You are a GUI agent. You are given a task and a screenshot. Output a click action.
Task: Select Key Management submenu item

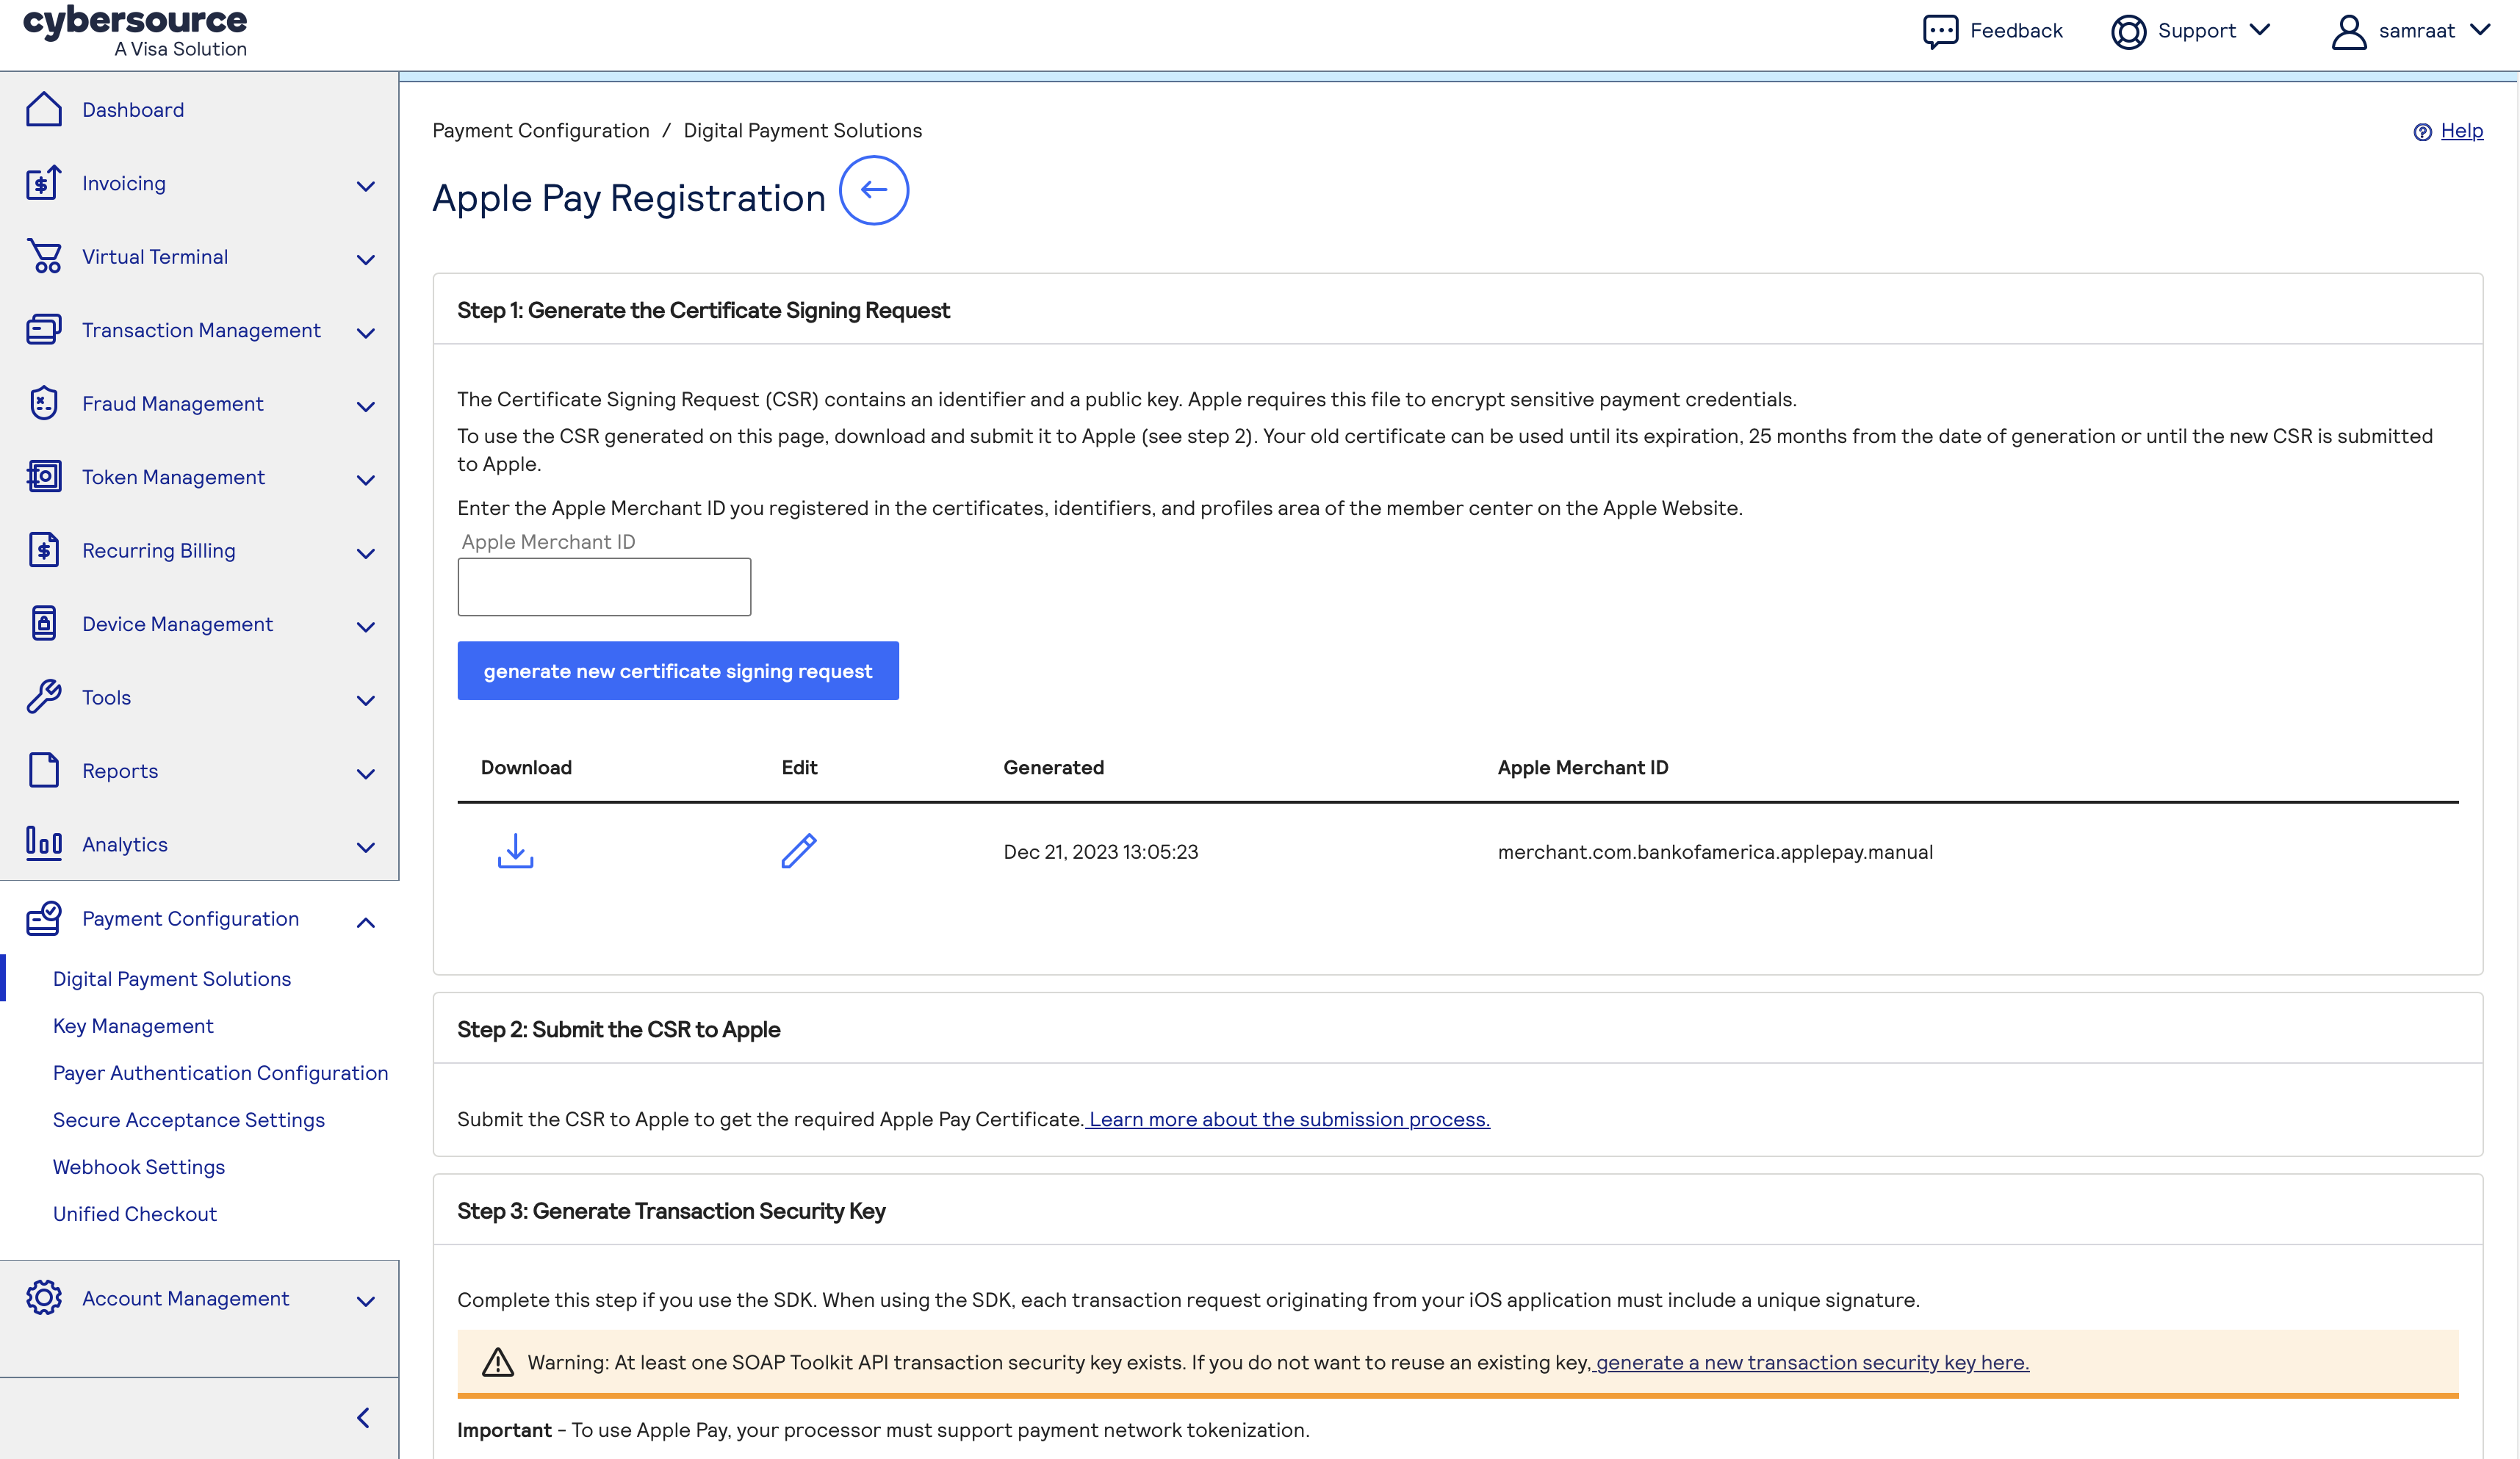133,1025
